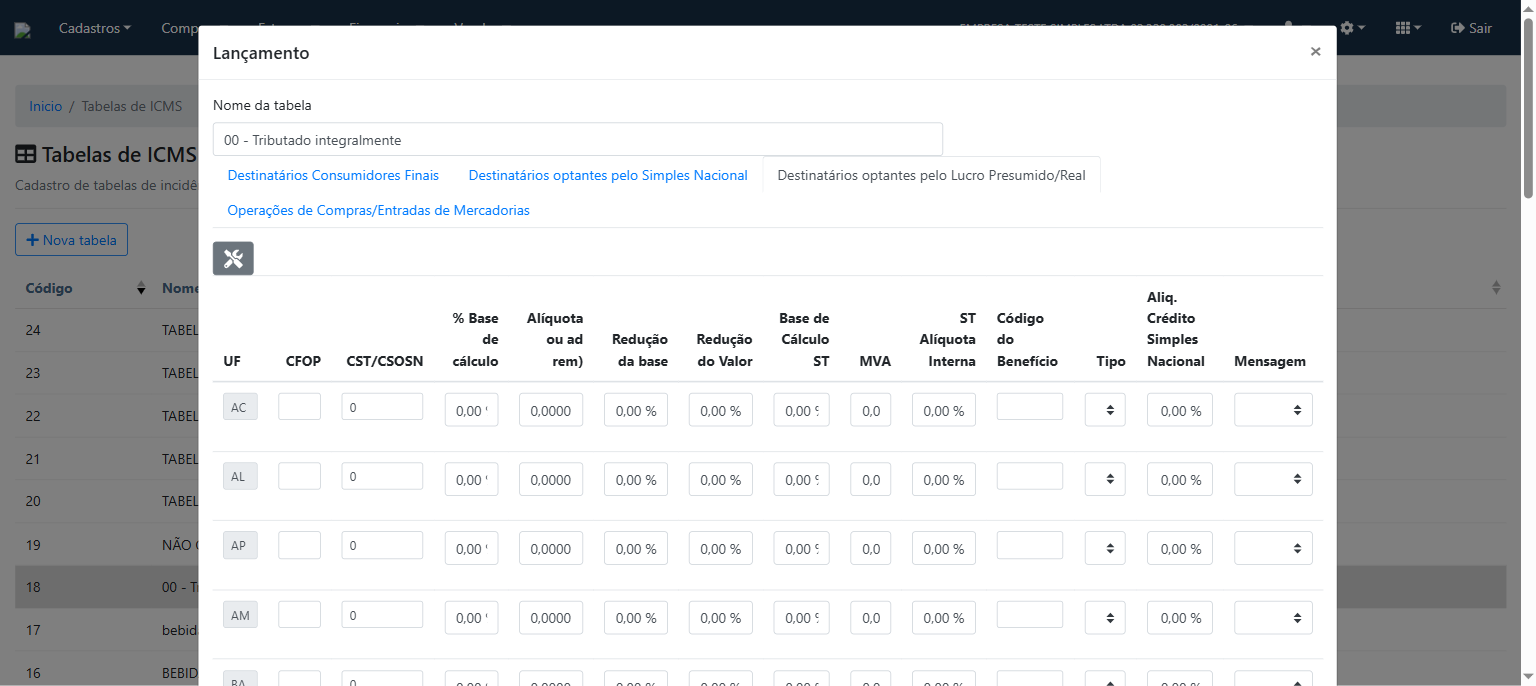Open the Tipo dropdown for the AL row
1536x686 pixels.
(x=1105, y=479)
